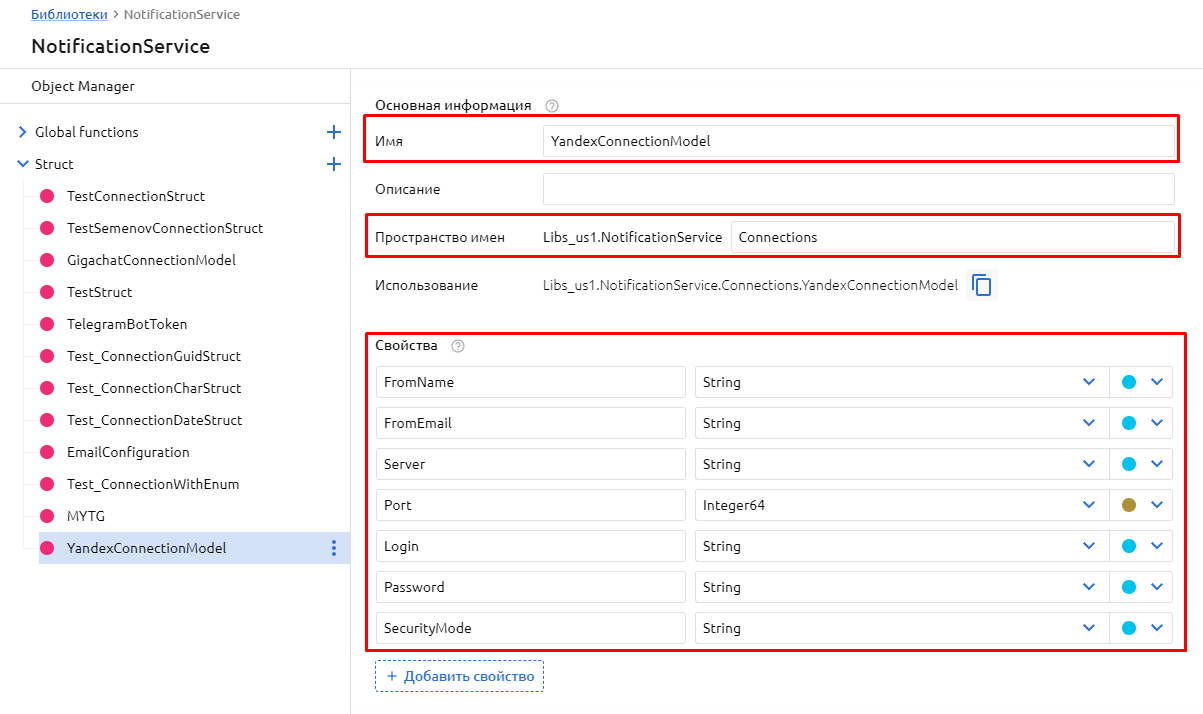Click help icon next to Свойства
The image size is (1203, 714).
pyautogui.click(x=458, y=346)
